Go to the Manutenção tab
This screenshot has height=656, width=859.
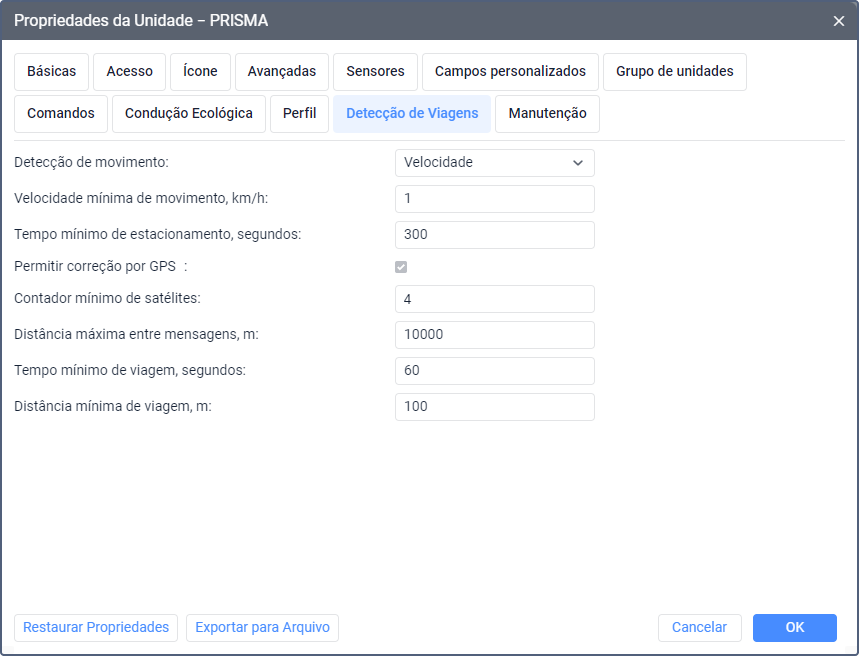(x=547, y=114)
